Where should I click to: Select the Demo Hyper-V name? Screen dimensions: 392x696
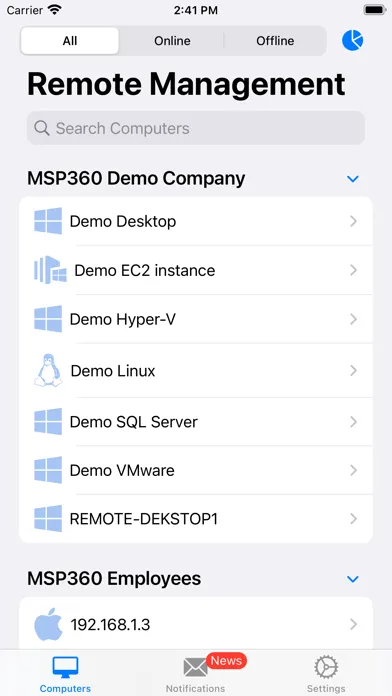[x=123, y=319]
